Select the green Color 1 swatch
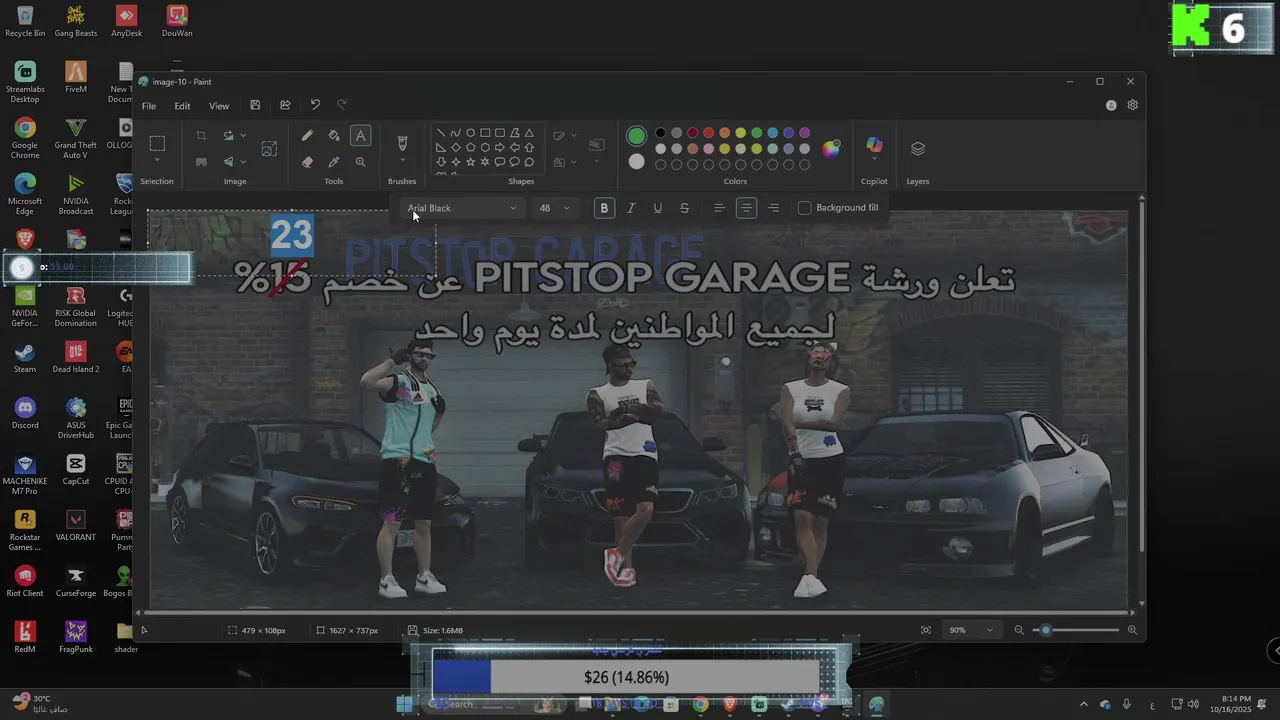This screenshot has height=720, width=1280. pos(636,136)
